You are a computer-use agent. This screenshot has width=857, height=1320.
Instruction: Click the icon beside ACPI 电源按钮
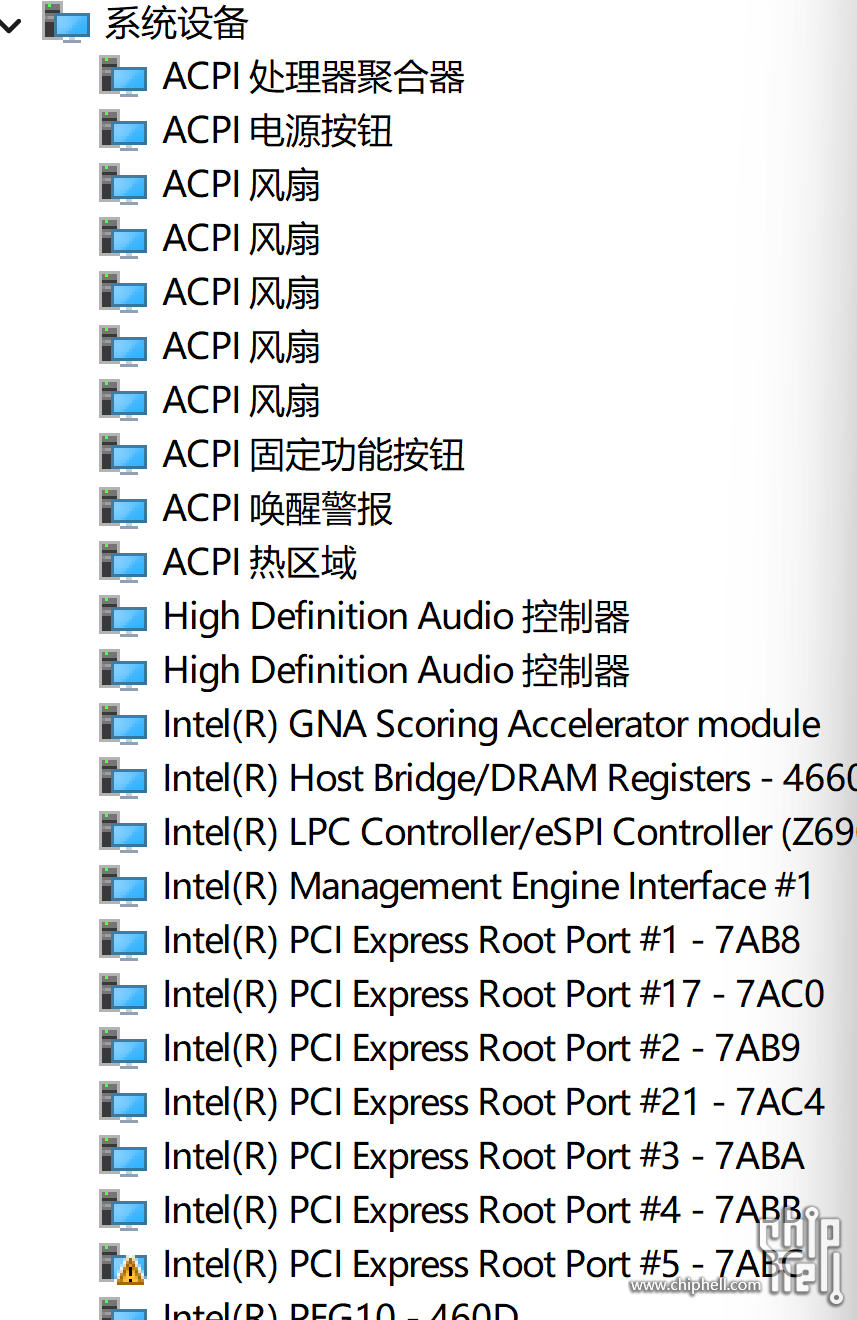pyautogui.click(x=124, y=131)
